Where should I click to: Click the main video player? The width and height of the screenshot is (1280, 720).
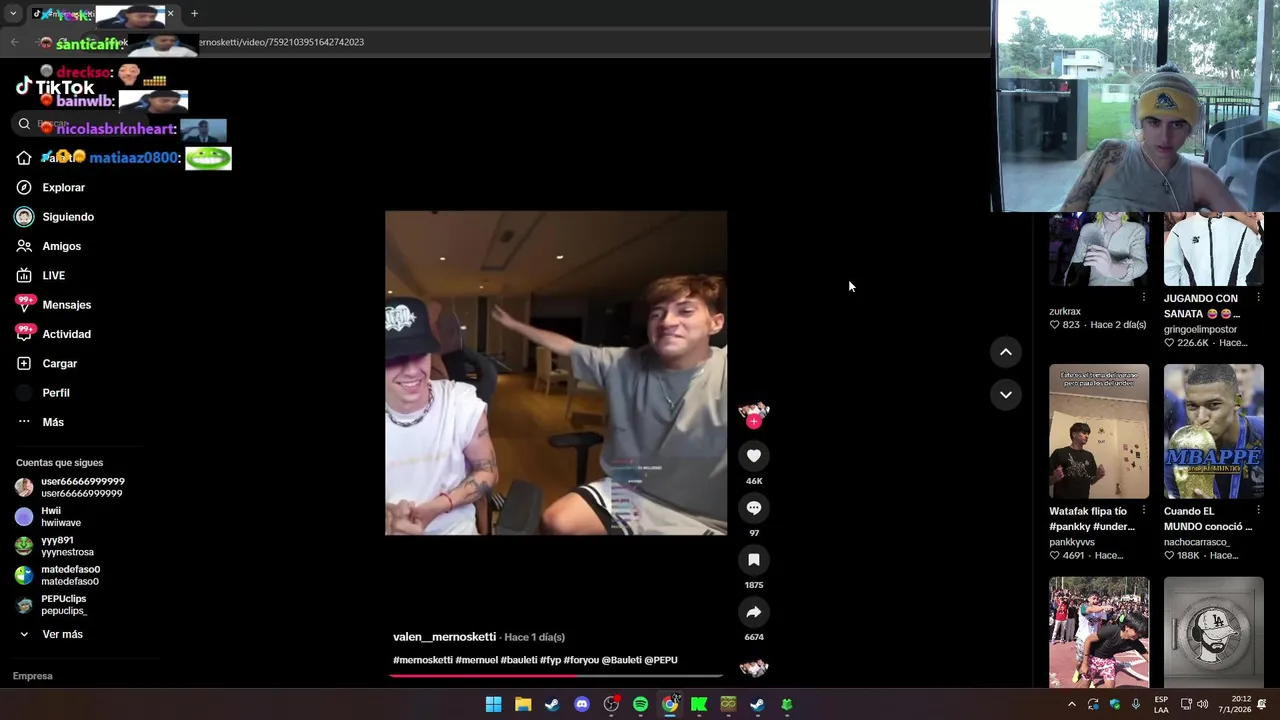pyautogui.click(x=556, y=373)
